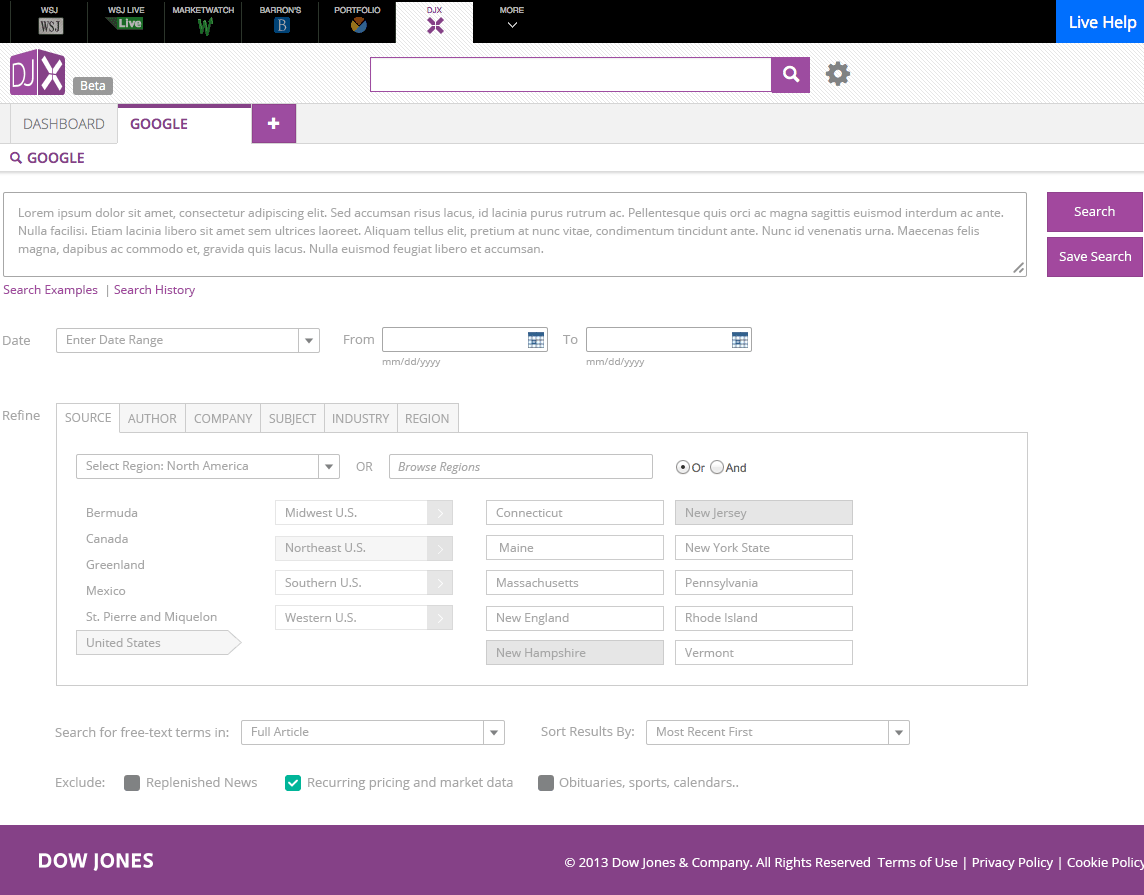
Task: Check the Replenished News checkbox
Action: [132, 783]
